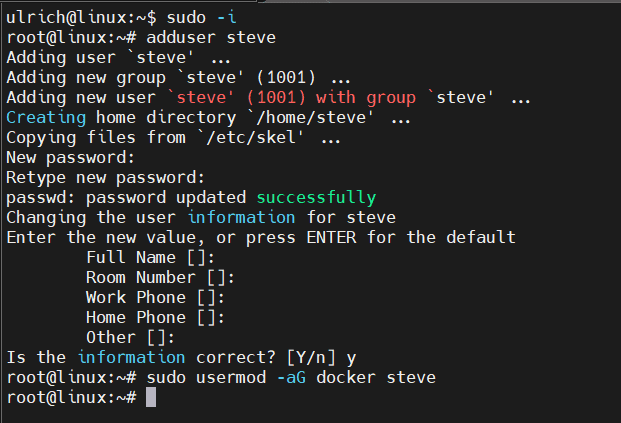Click the "sudo usermod -aG docker steve" command
The width and height of the screenshot is (621, 423).
pyautogui.click(x=291, y=377)
